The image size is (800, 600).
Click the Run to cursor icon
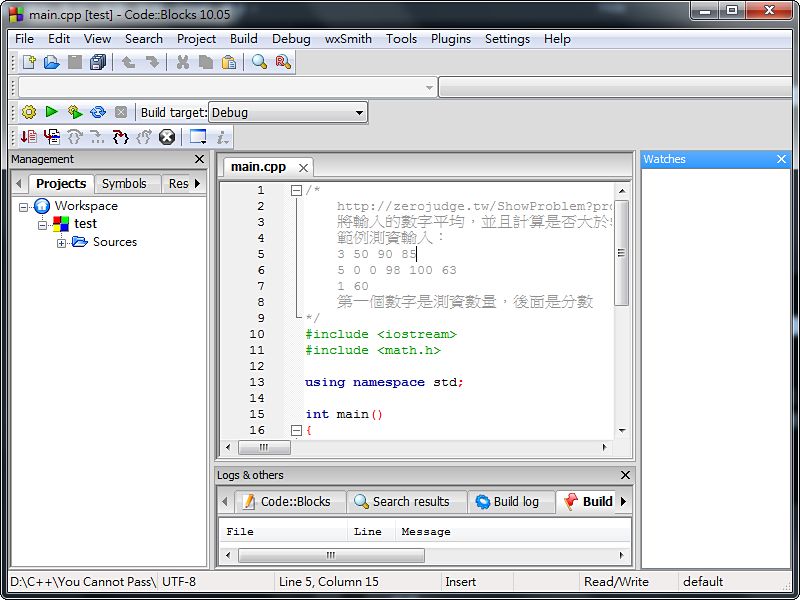click(52, 137)
